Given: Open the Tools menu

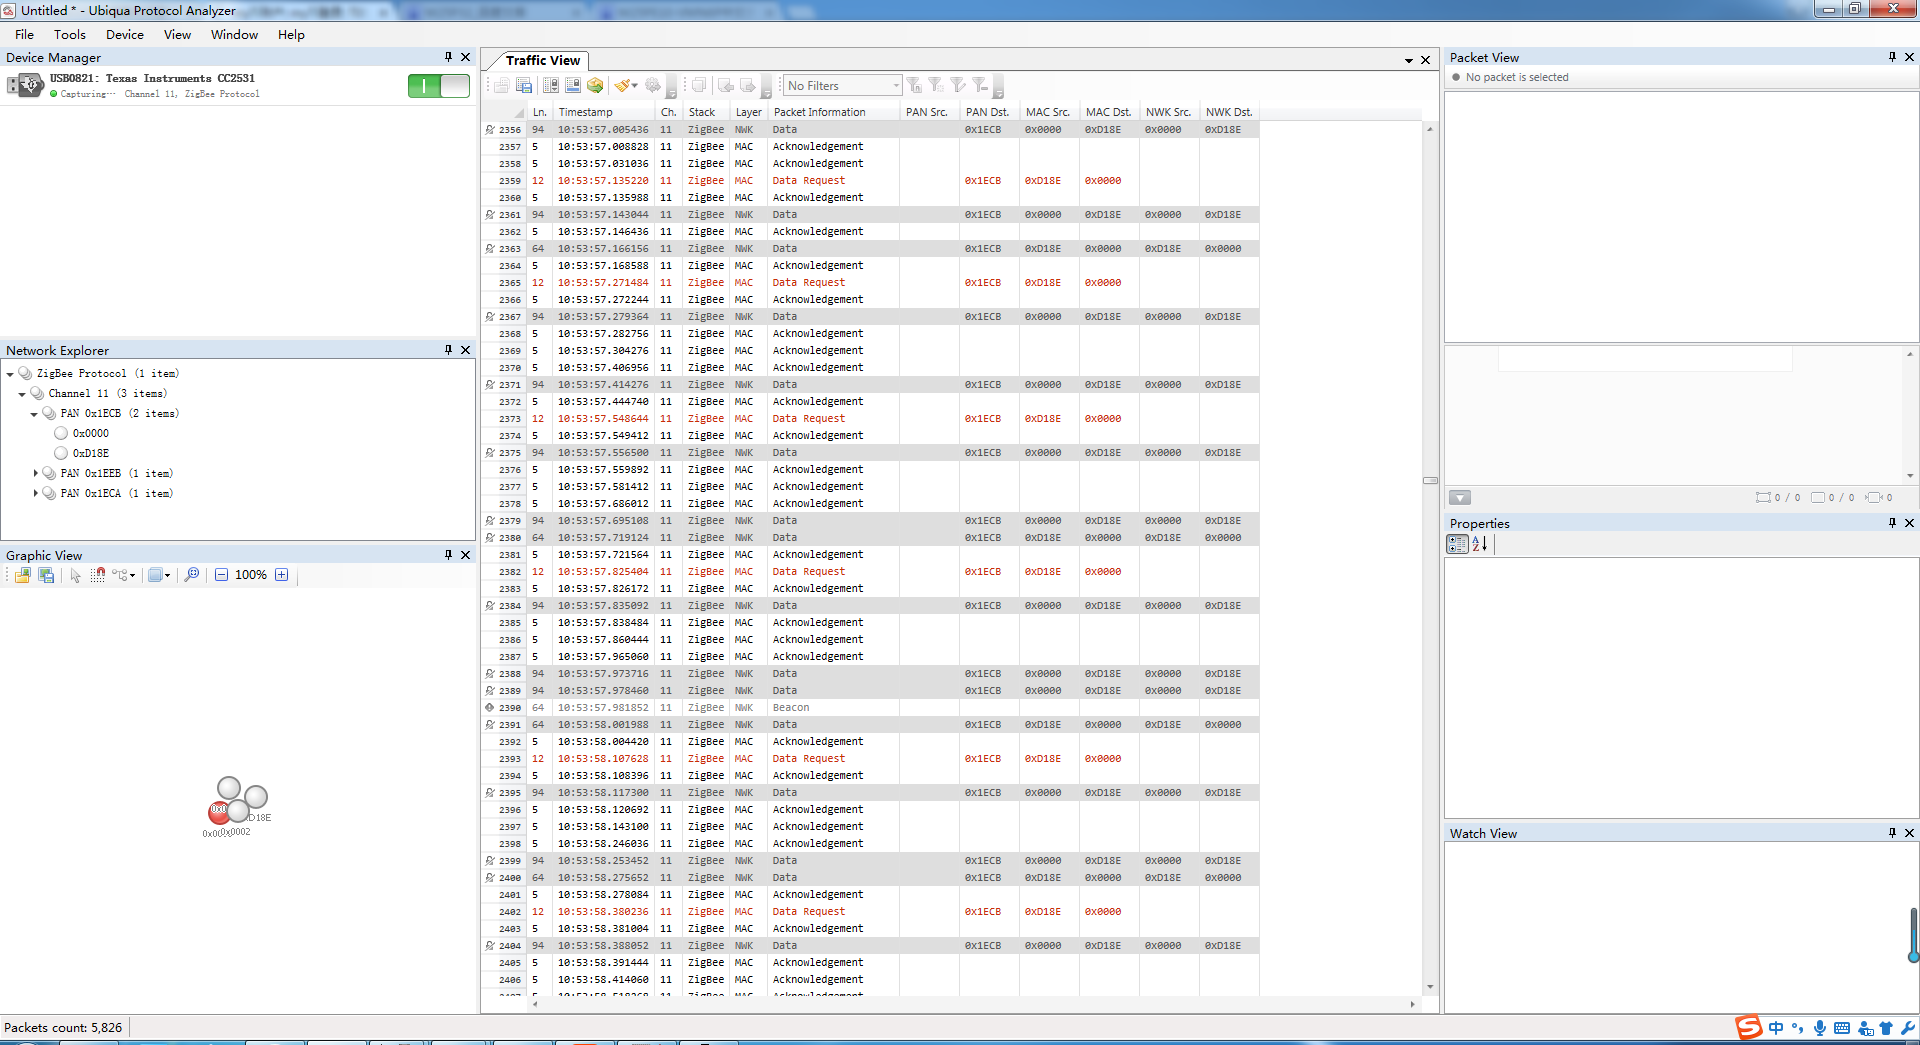Looking at the screenshot, I should [69, 34].
